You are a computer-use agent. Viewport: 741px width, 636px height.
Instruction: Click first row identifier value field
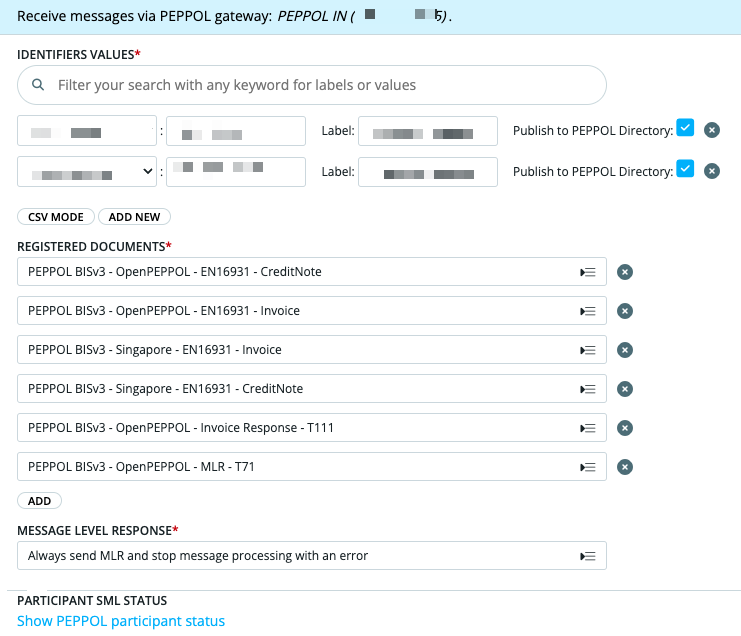click(x=236, y=131)
